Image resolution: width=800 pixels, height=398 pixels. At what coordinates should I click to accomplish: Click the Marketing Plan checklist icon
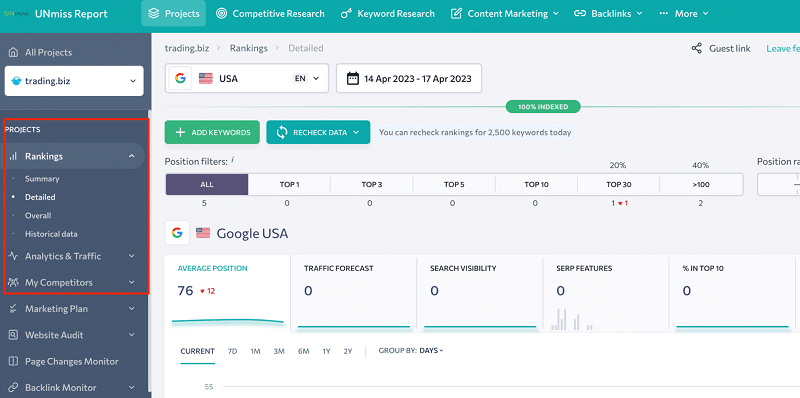[14, 309]
